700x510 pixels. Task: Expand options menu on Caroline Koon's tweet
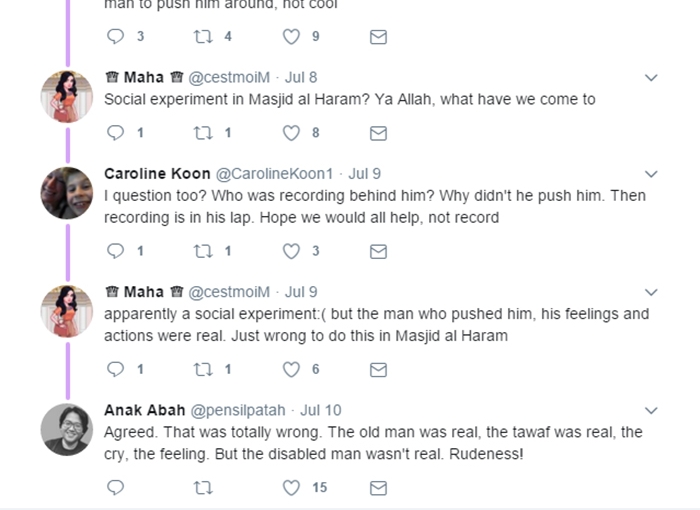651,174
